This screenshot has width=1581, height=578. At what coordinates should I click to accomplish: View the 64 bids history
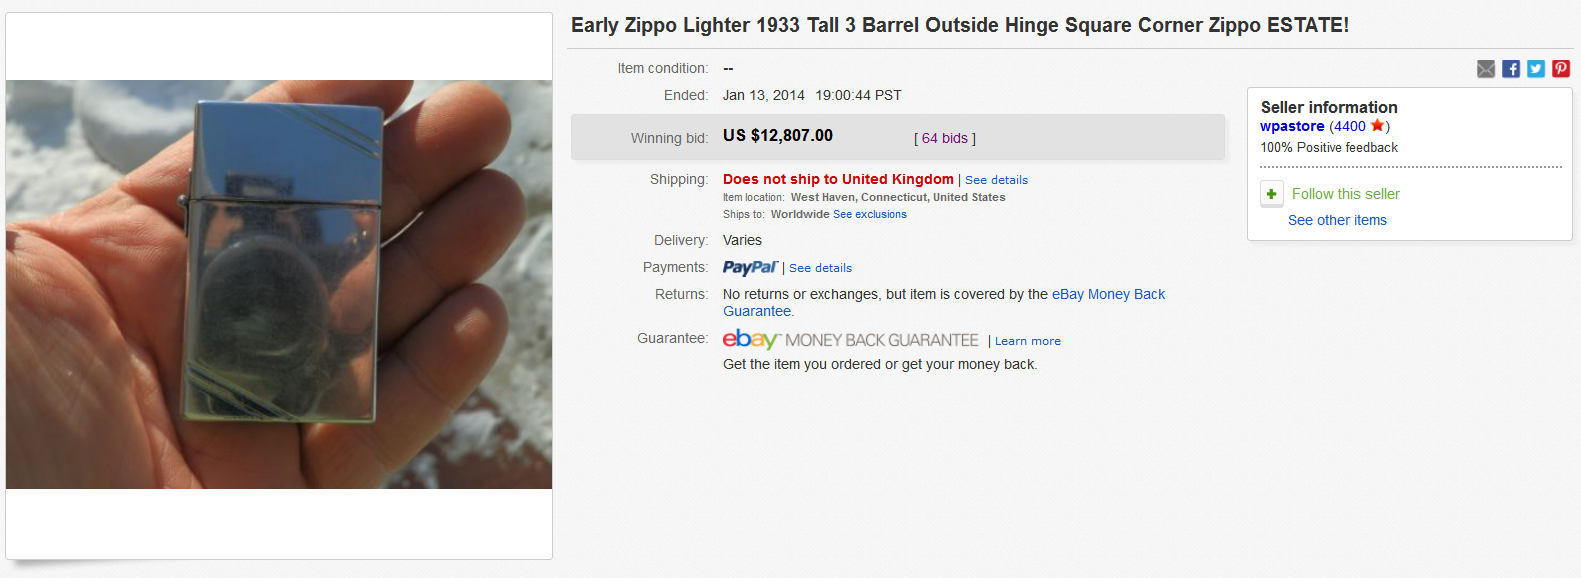click(943, 137)
